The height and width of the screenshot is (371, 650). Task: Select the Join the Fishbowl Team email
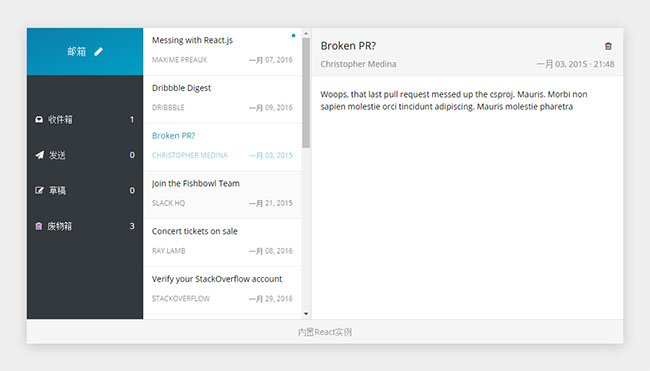(222, 195)
